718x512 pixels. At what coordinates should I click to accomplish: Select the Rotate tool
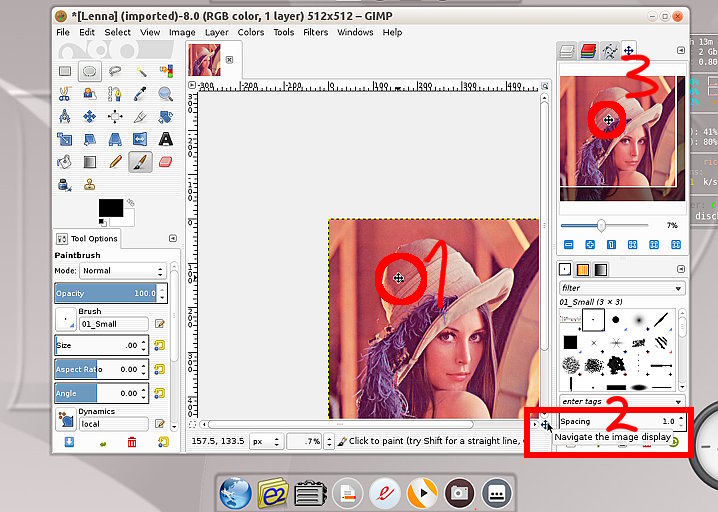(166, 116)
